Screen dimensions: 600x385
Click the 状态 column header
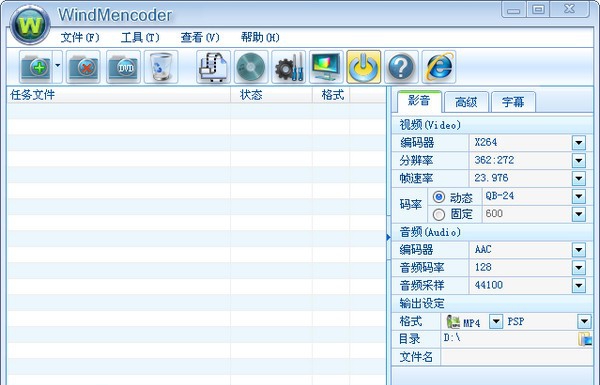tap(271, 95)
